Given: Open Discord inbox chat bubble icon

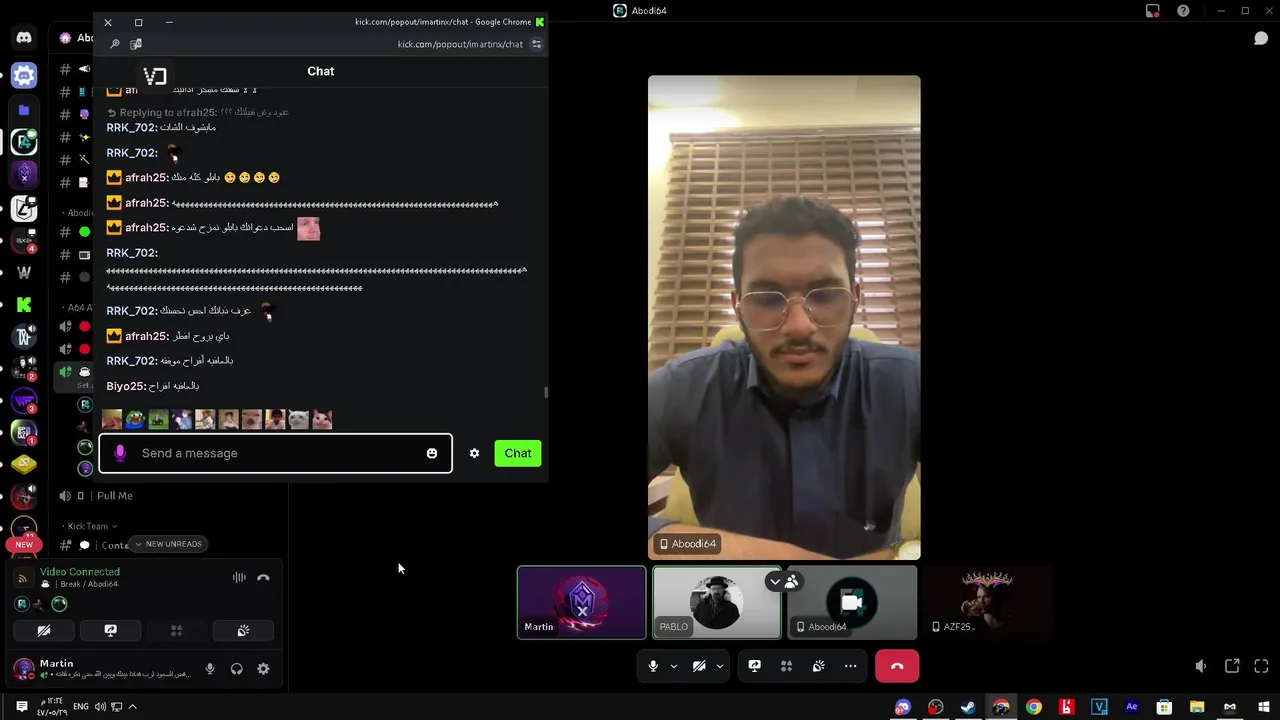Looking at the screenshot, I should (x=1261, y=38).
